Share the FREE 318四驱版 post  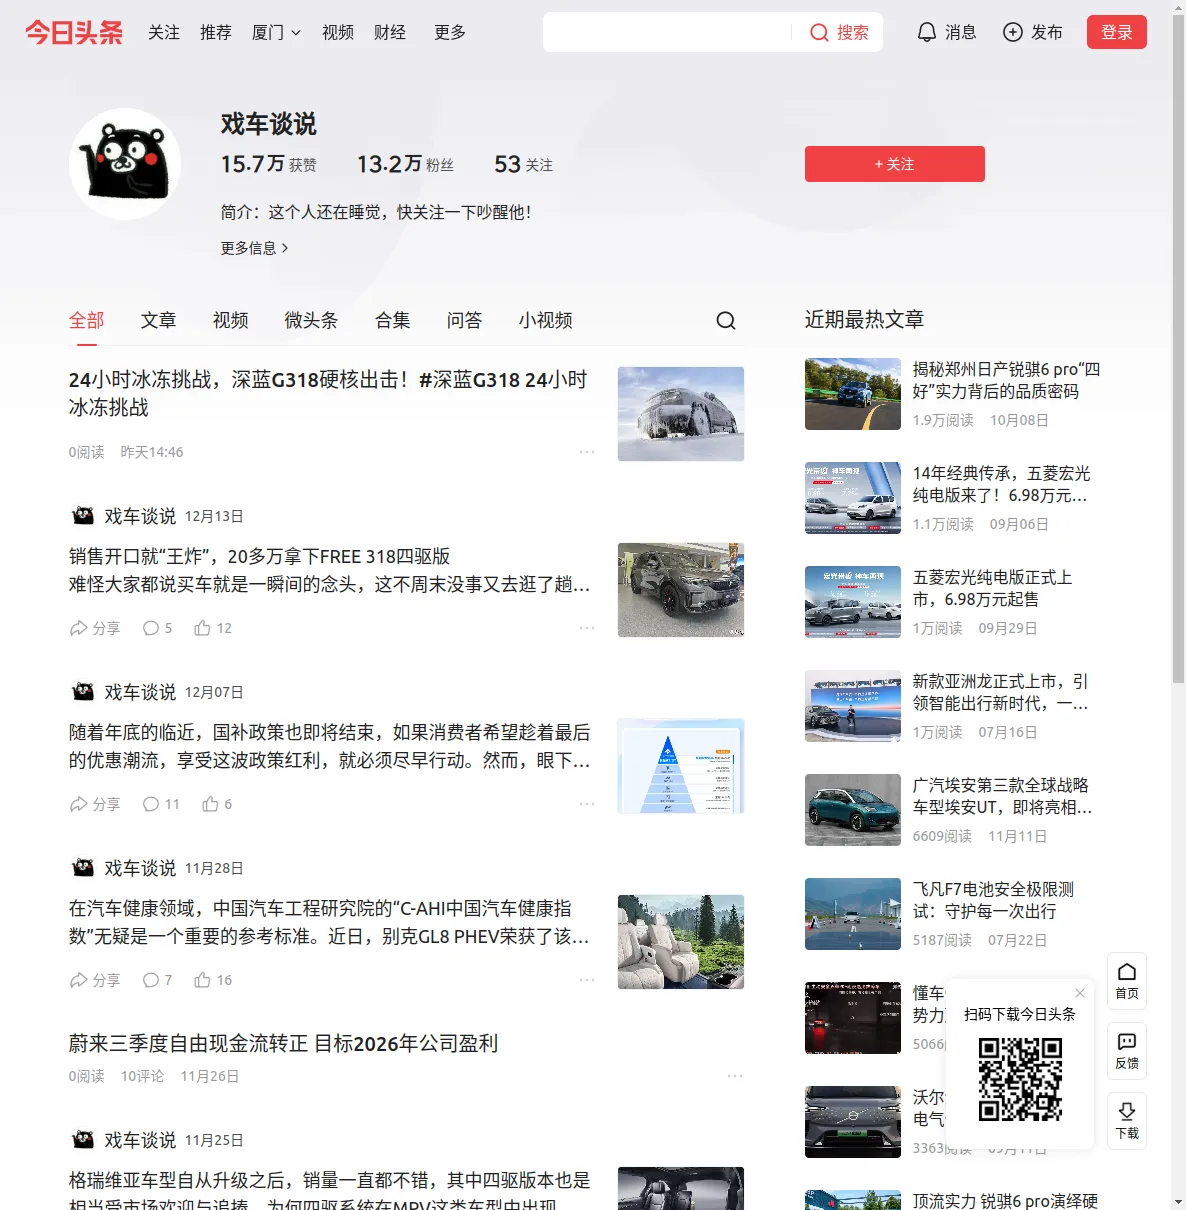coord(95,628)
